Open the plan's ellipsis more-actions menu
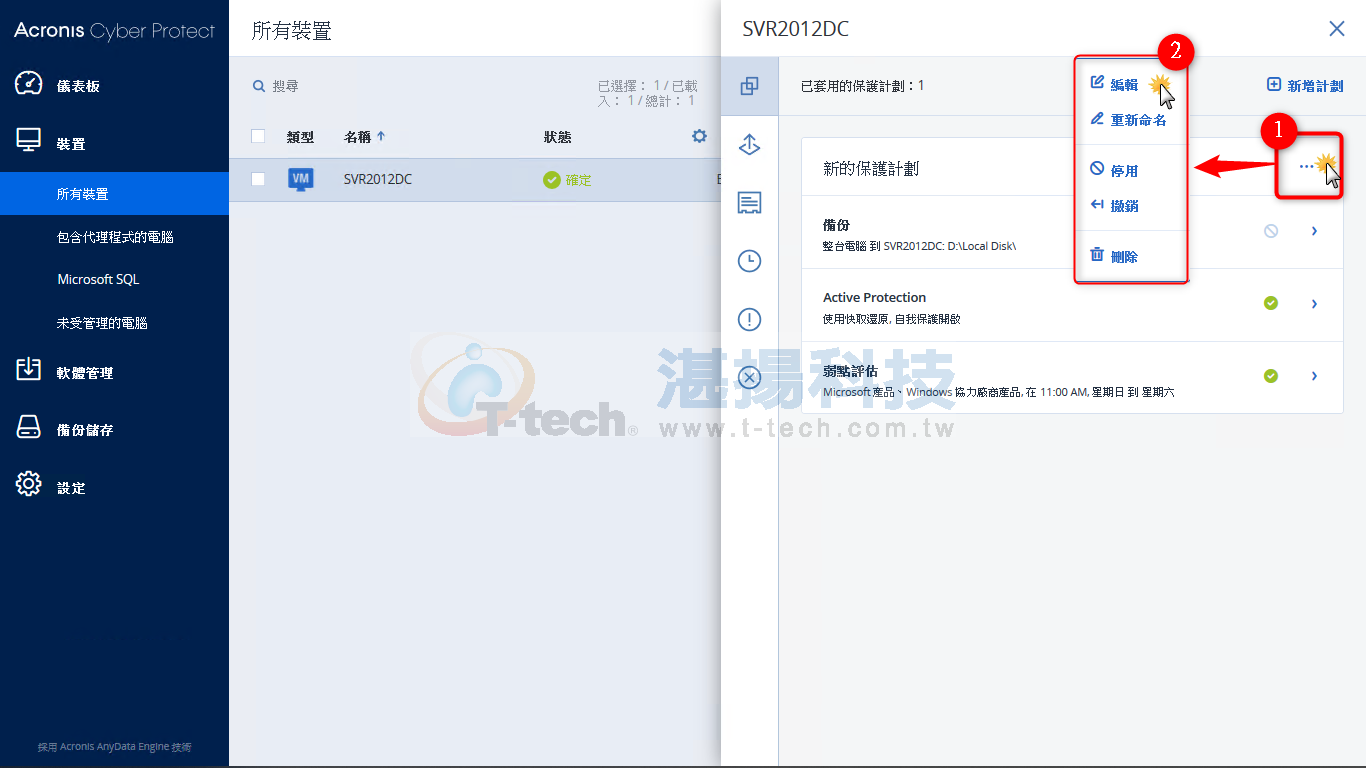 (x=1306, y=166)
